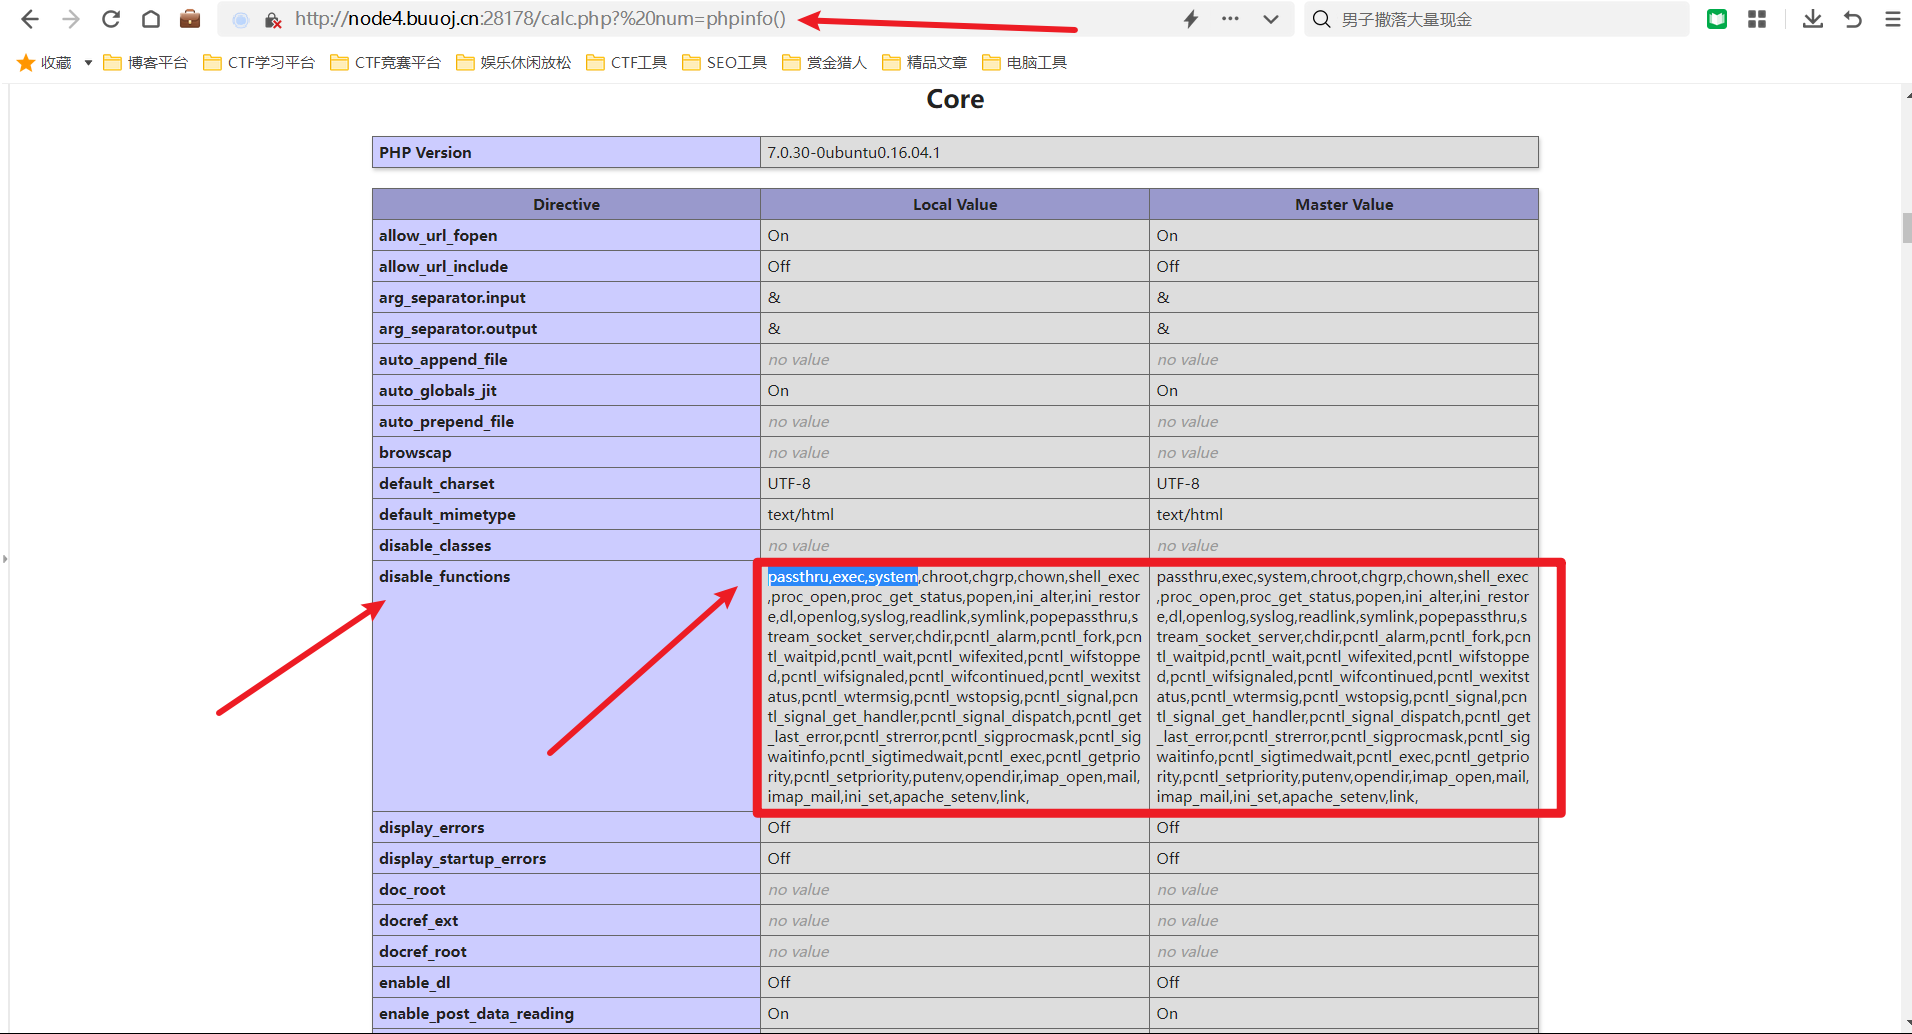
Task: Click the PHP Version label cell
Action: click(x=566, y=152)
